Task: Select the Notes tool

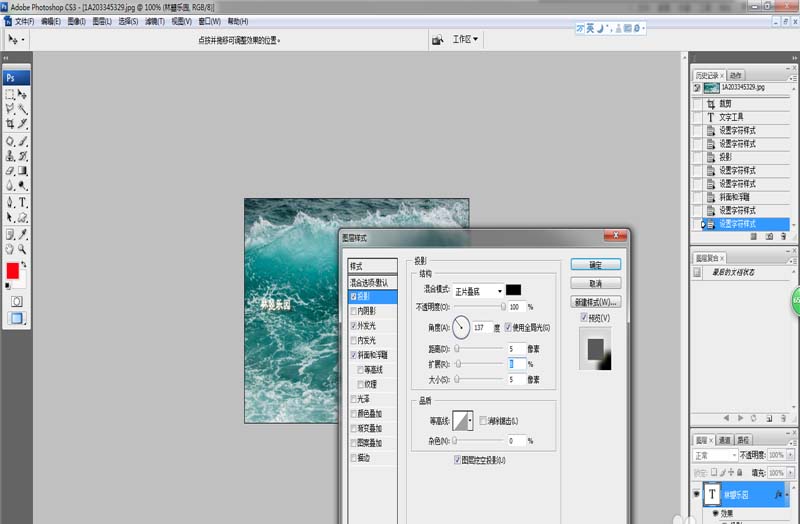Action: pos(10,235)
